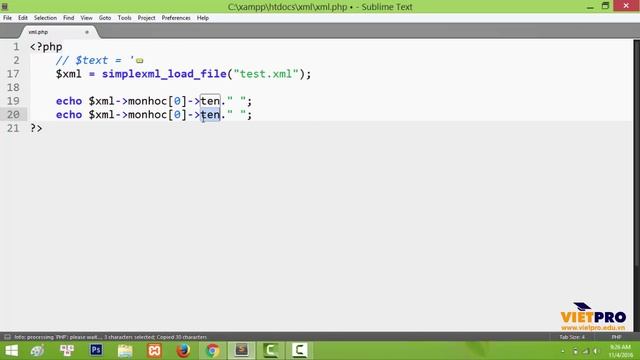Restore down the Sublime Text window
Image resolution: width=640 pixels, height=360 pixels.
(605, 6)
